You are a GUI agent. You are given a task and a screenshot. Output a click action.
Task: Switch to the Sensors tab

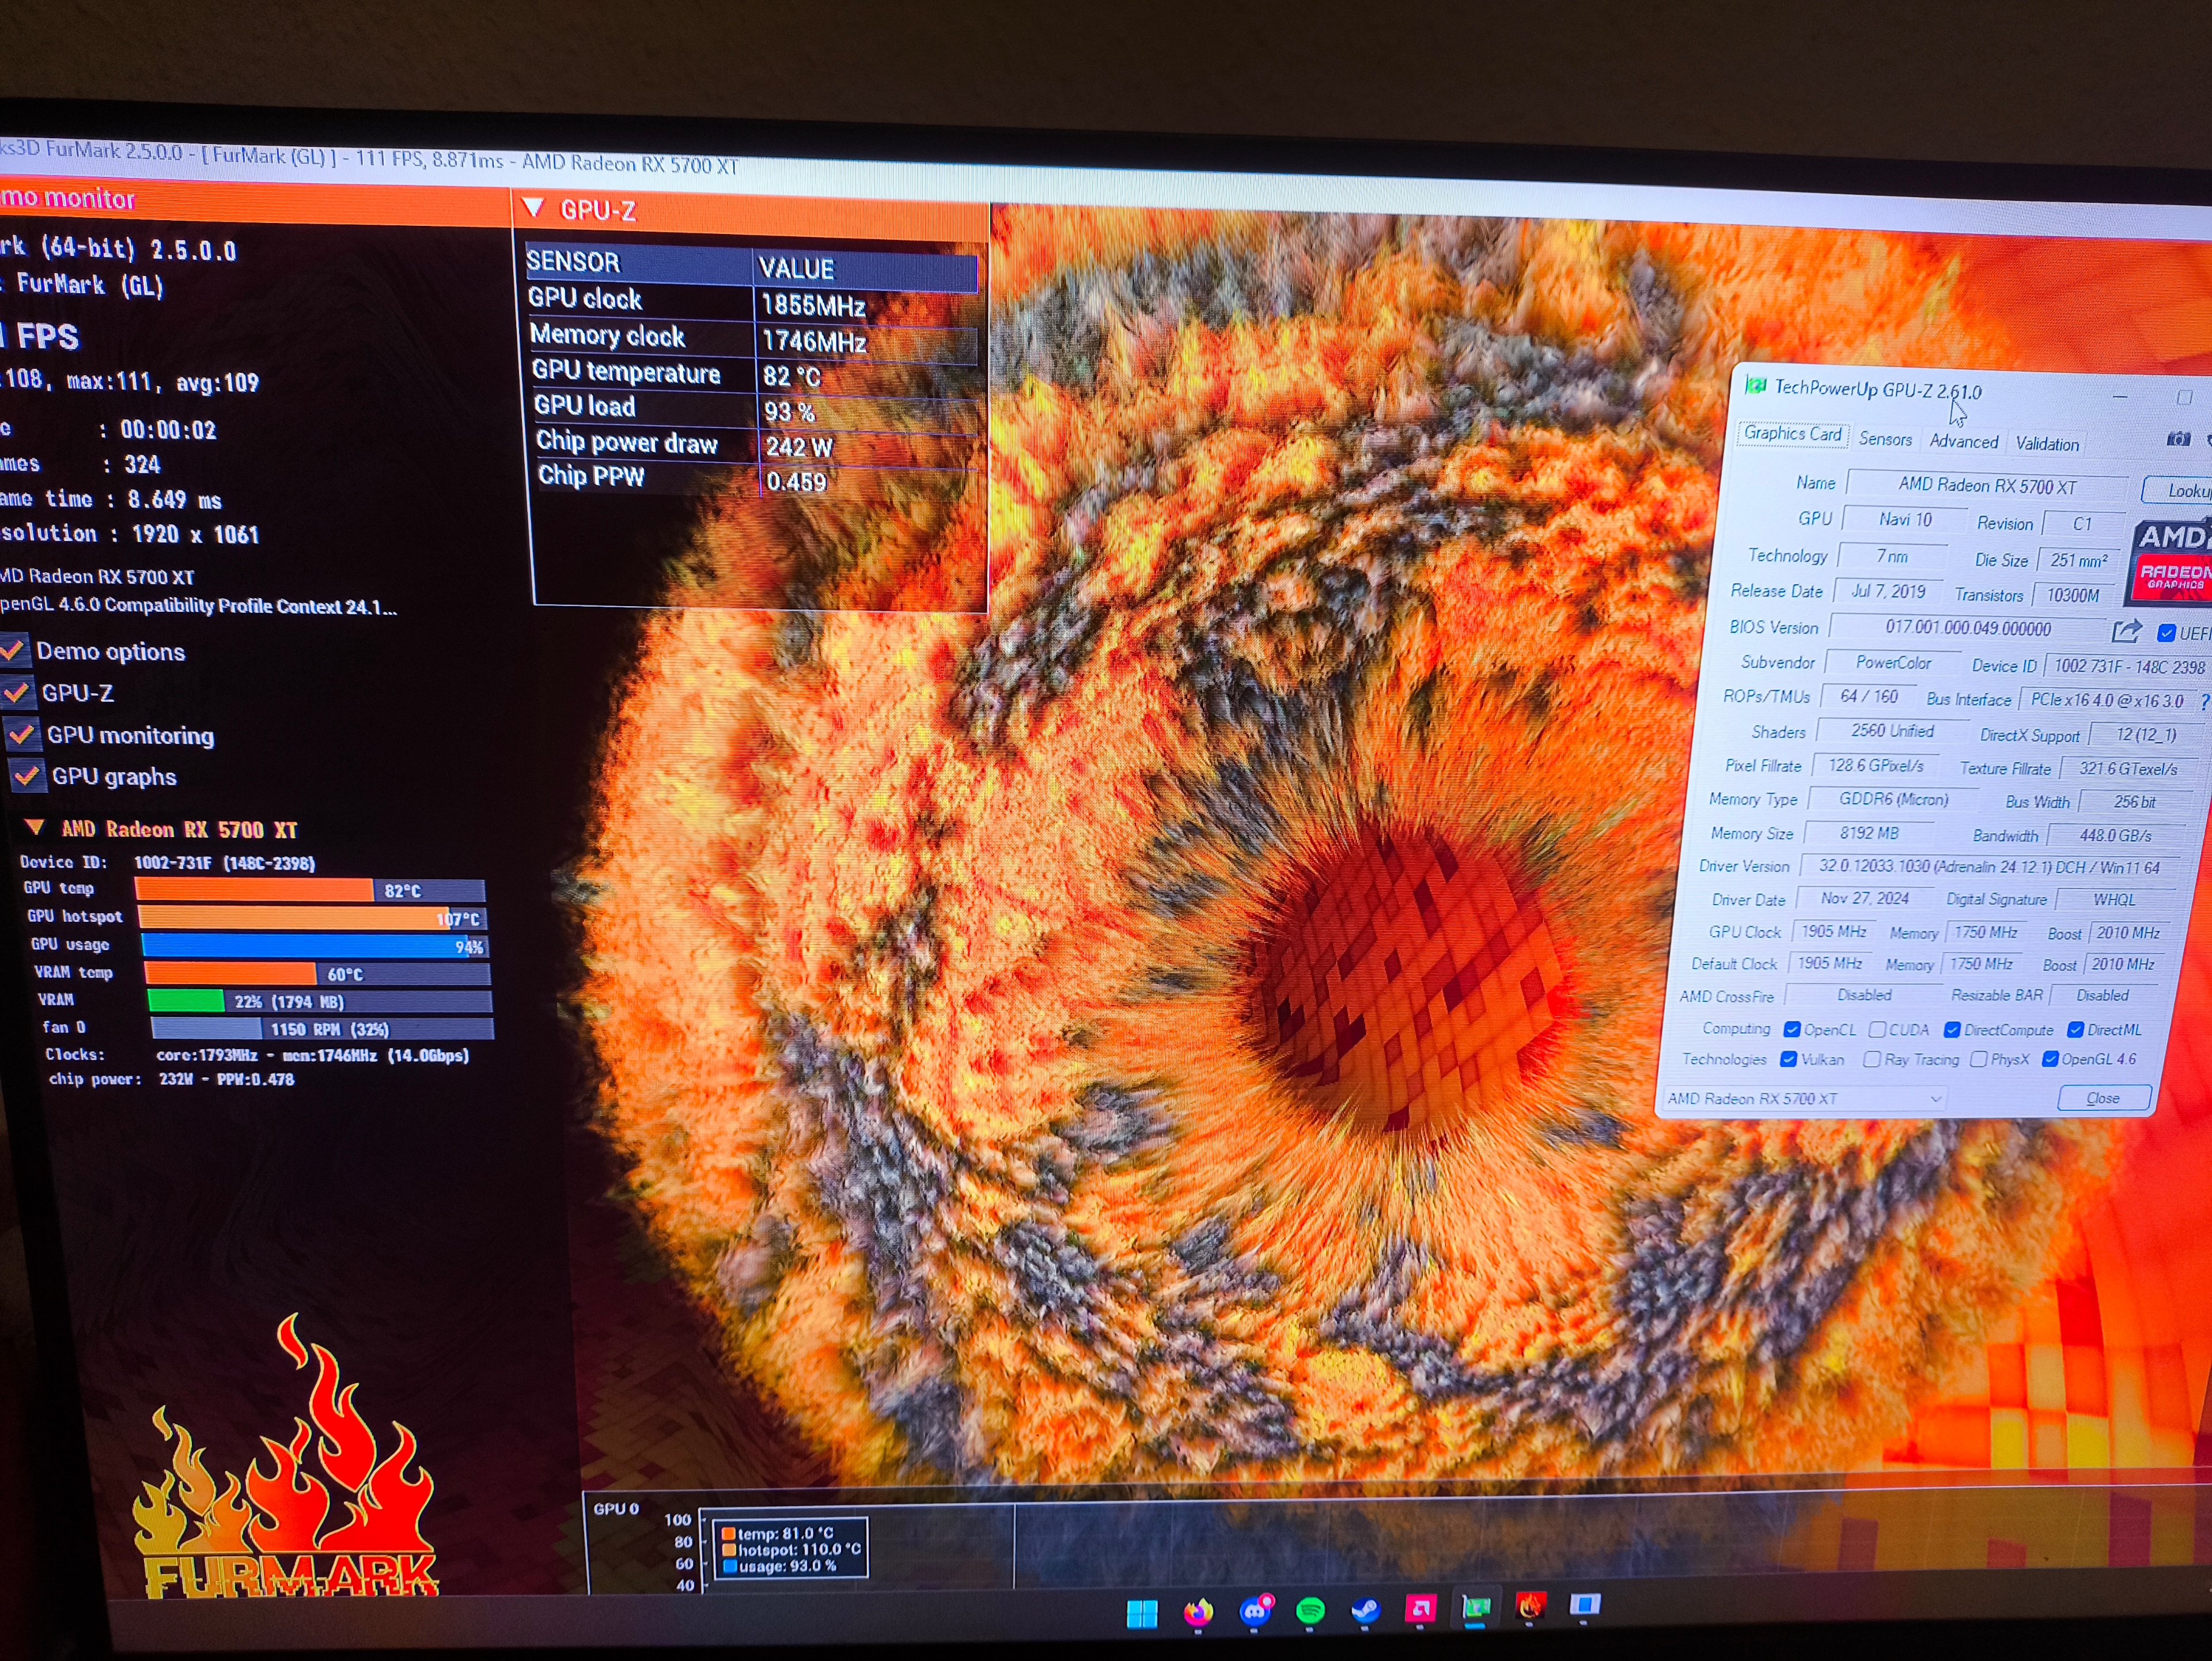coord(1885,439)
